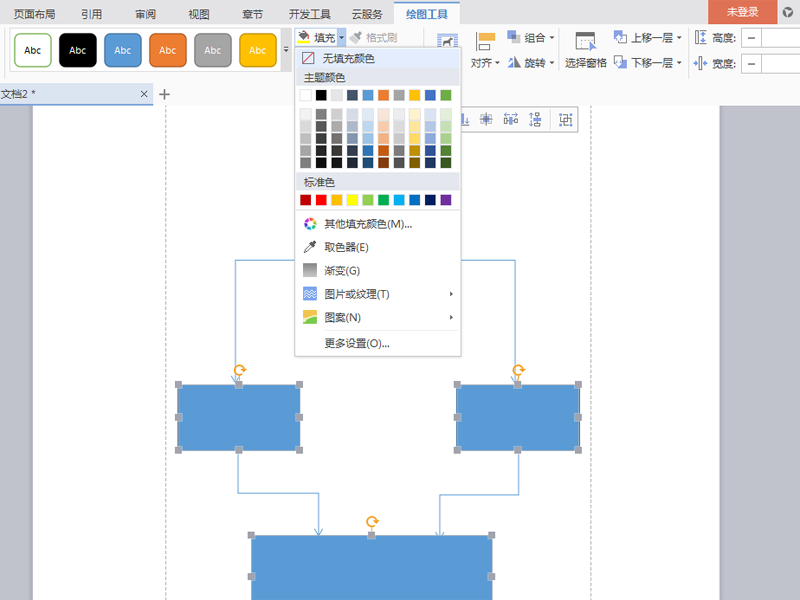
Task: Close the 文档2 document tab
Action: [x=144, y=94]
